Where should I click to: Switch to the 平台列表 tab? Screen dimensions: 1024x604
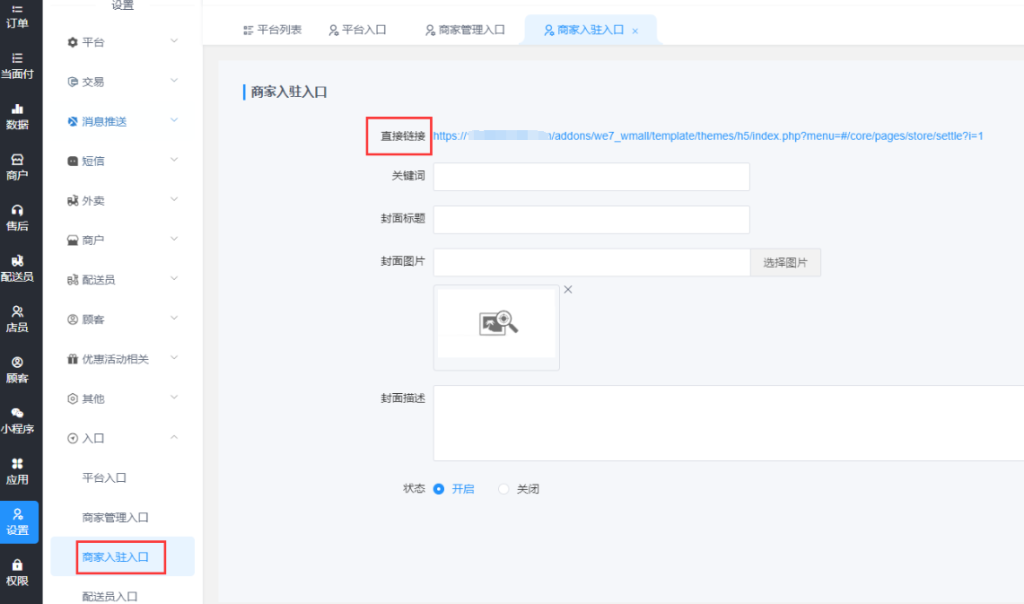pyautogui.click(x=272, y=30)
